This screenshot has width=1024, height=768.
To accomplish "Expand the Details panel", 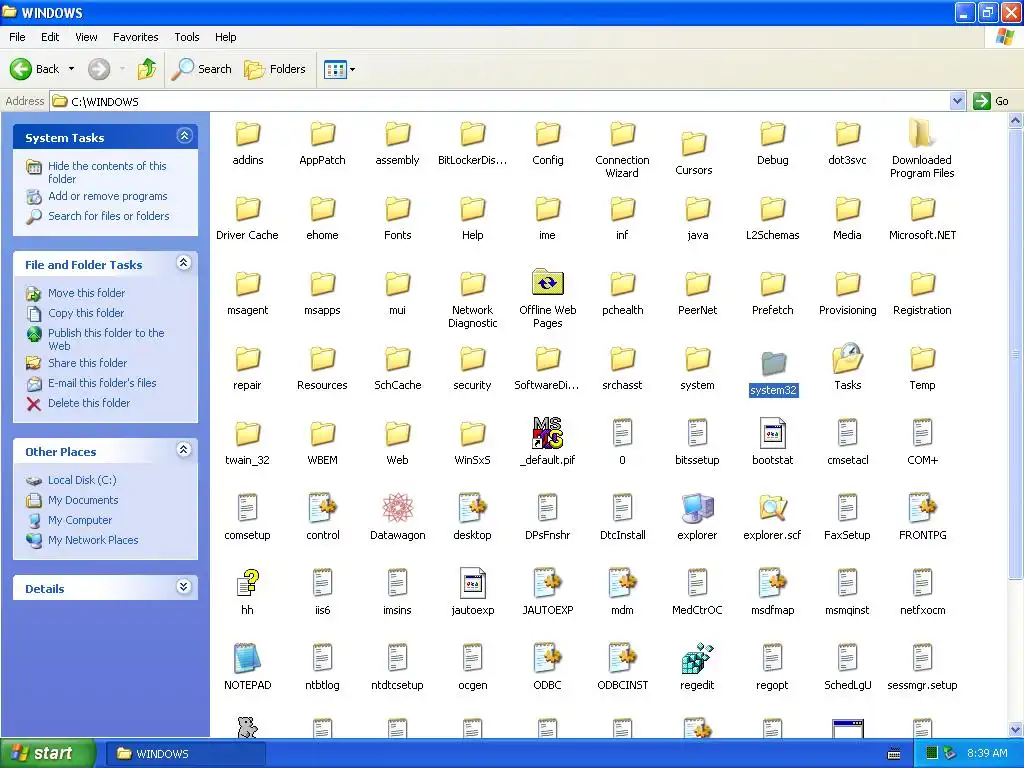I will [x=184, y=586].
